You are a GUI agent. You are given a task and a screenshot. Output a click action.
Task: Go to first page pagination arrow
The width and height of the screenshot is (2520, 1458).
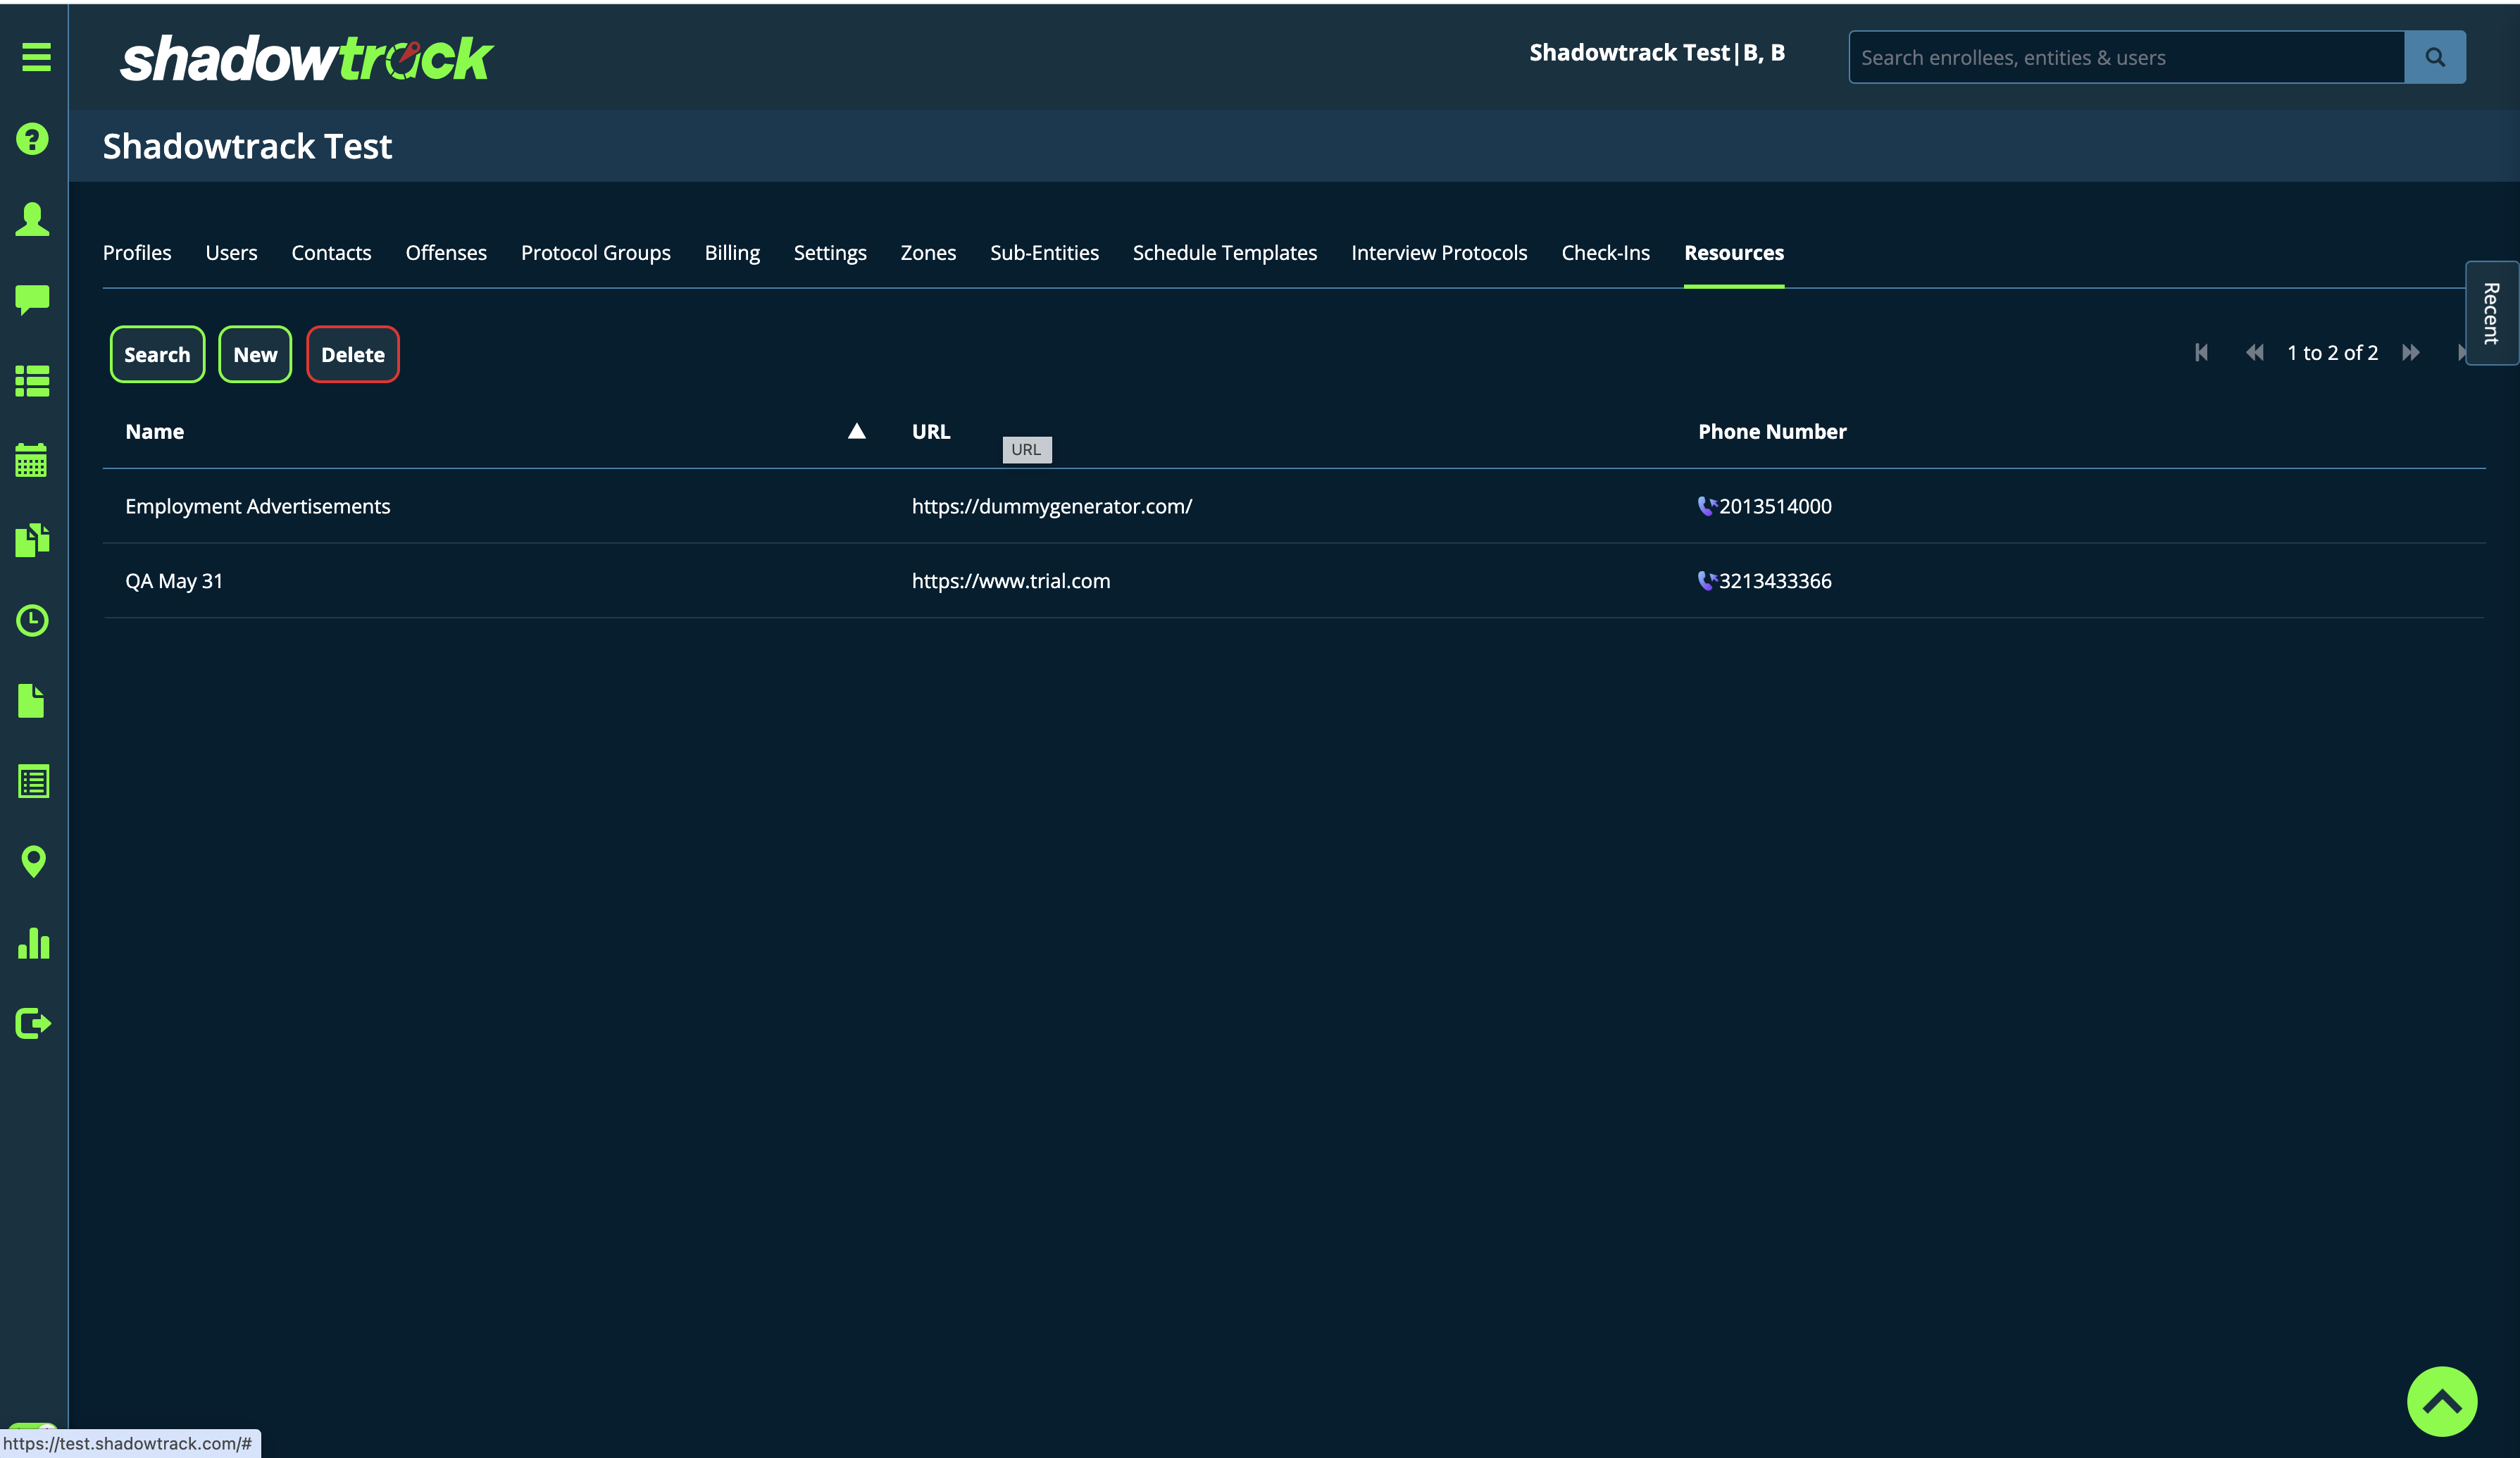2200,353
